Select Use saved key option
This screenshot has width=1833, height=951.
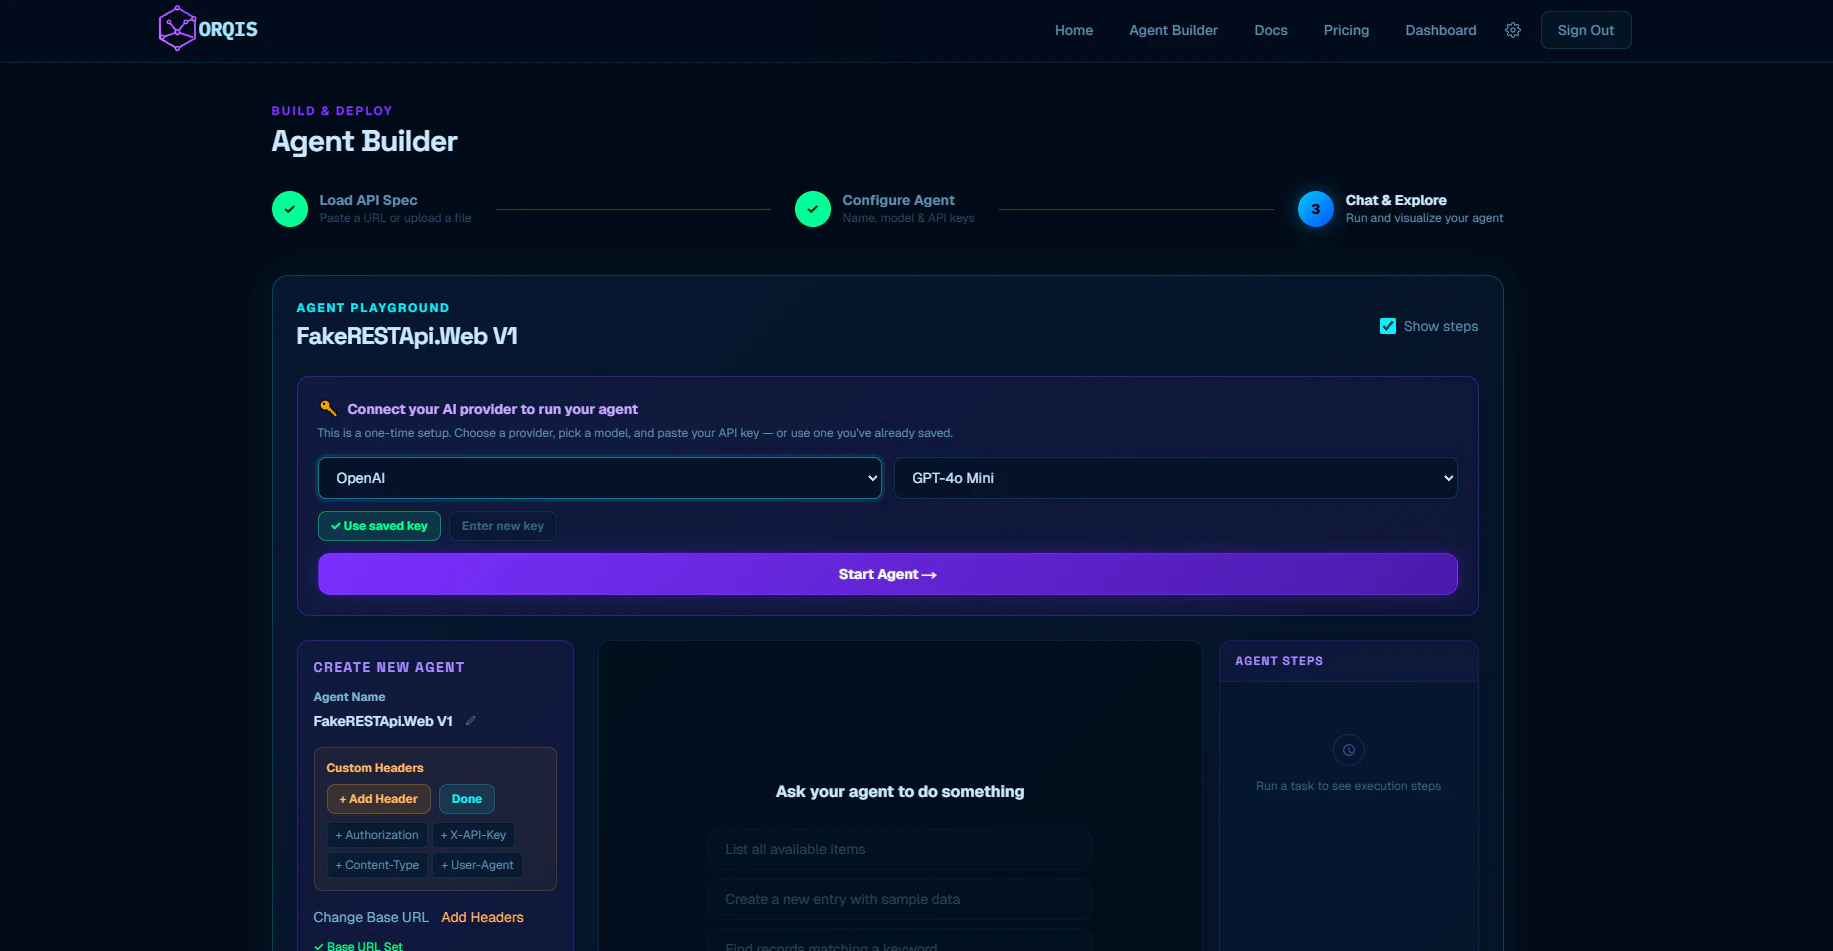point(379,526)
